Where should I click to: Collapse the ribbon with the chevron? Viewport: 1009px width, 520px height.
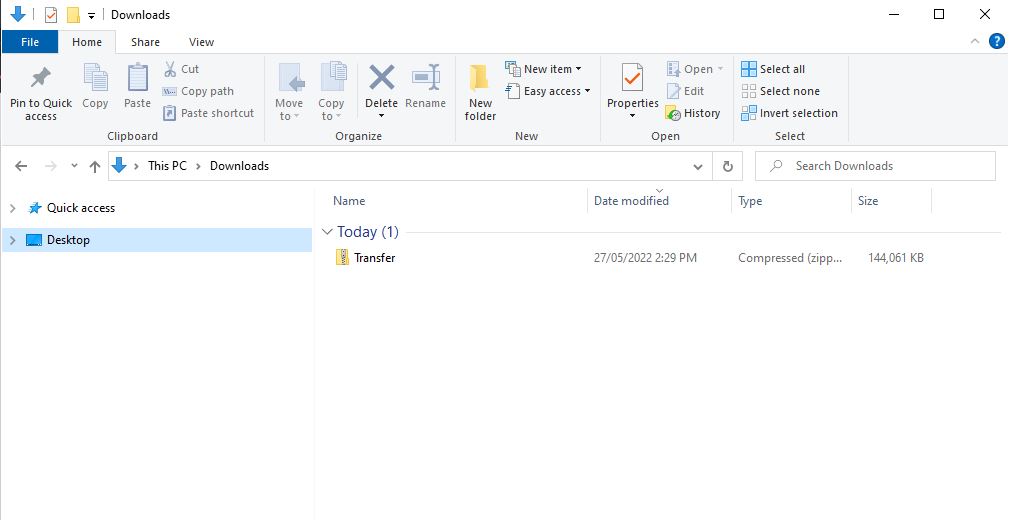[975, 42]
